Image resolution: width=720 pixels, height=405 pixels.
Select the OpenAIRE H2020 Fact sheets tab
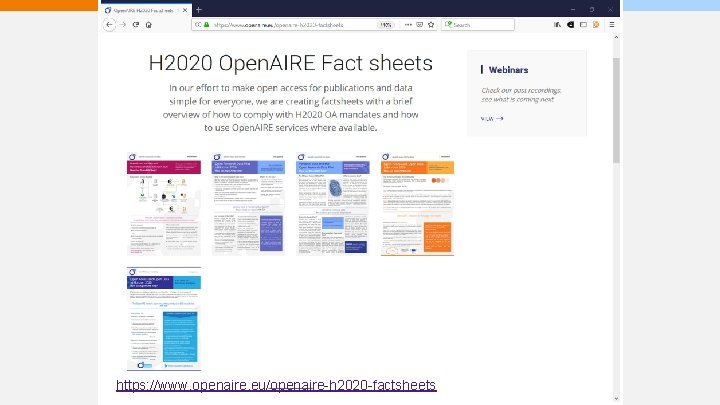tap(146, 10)
